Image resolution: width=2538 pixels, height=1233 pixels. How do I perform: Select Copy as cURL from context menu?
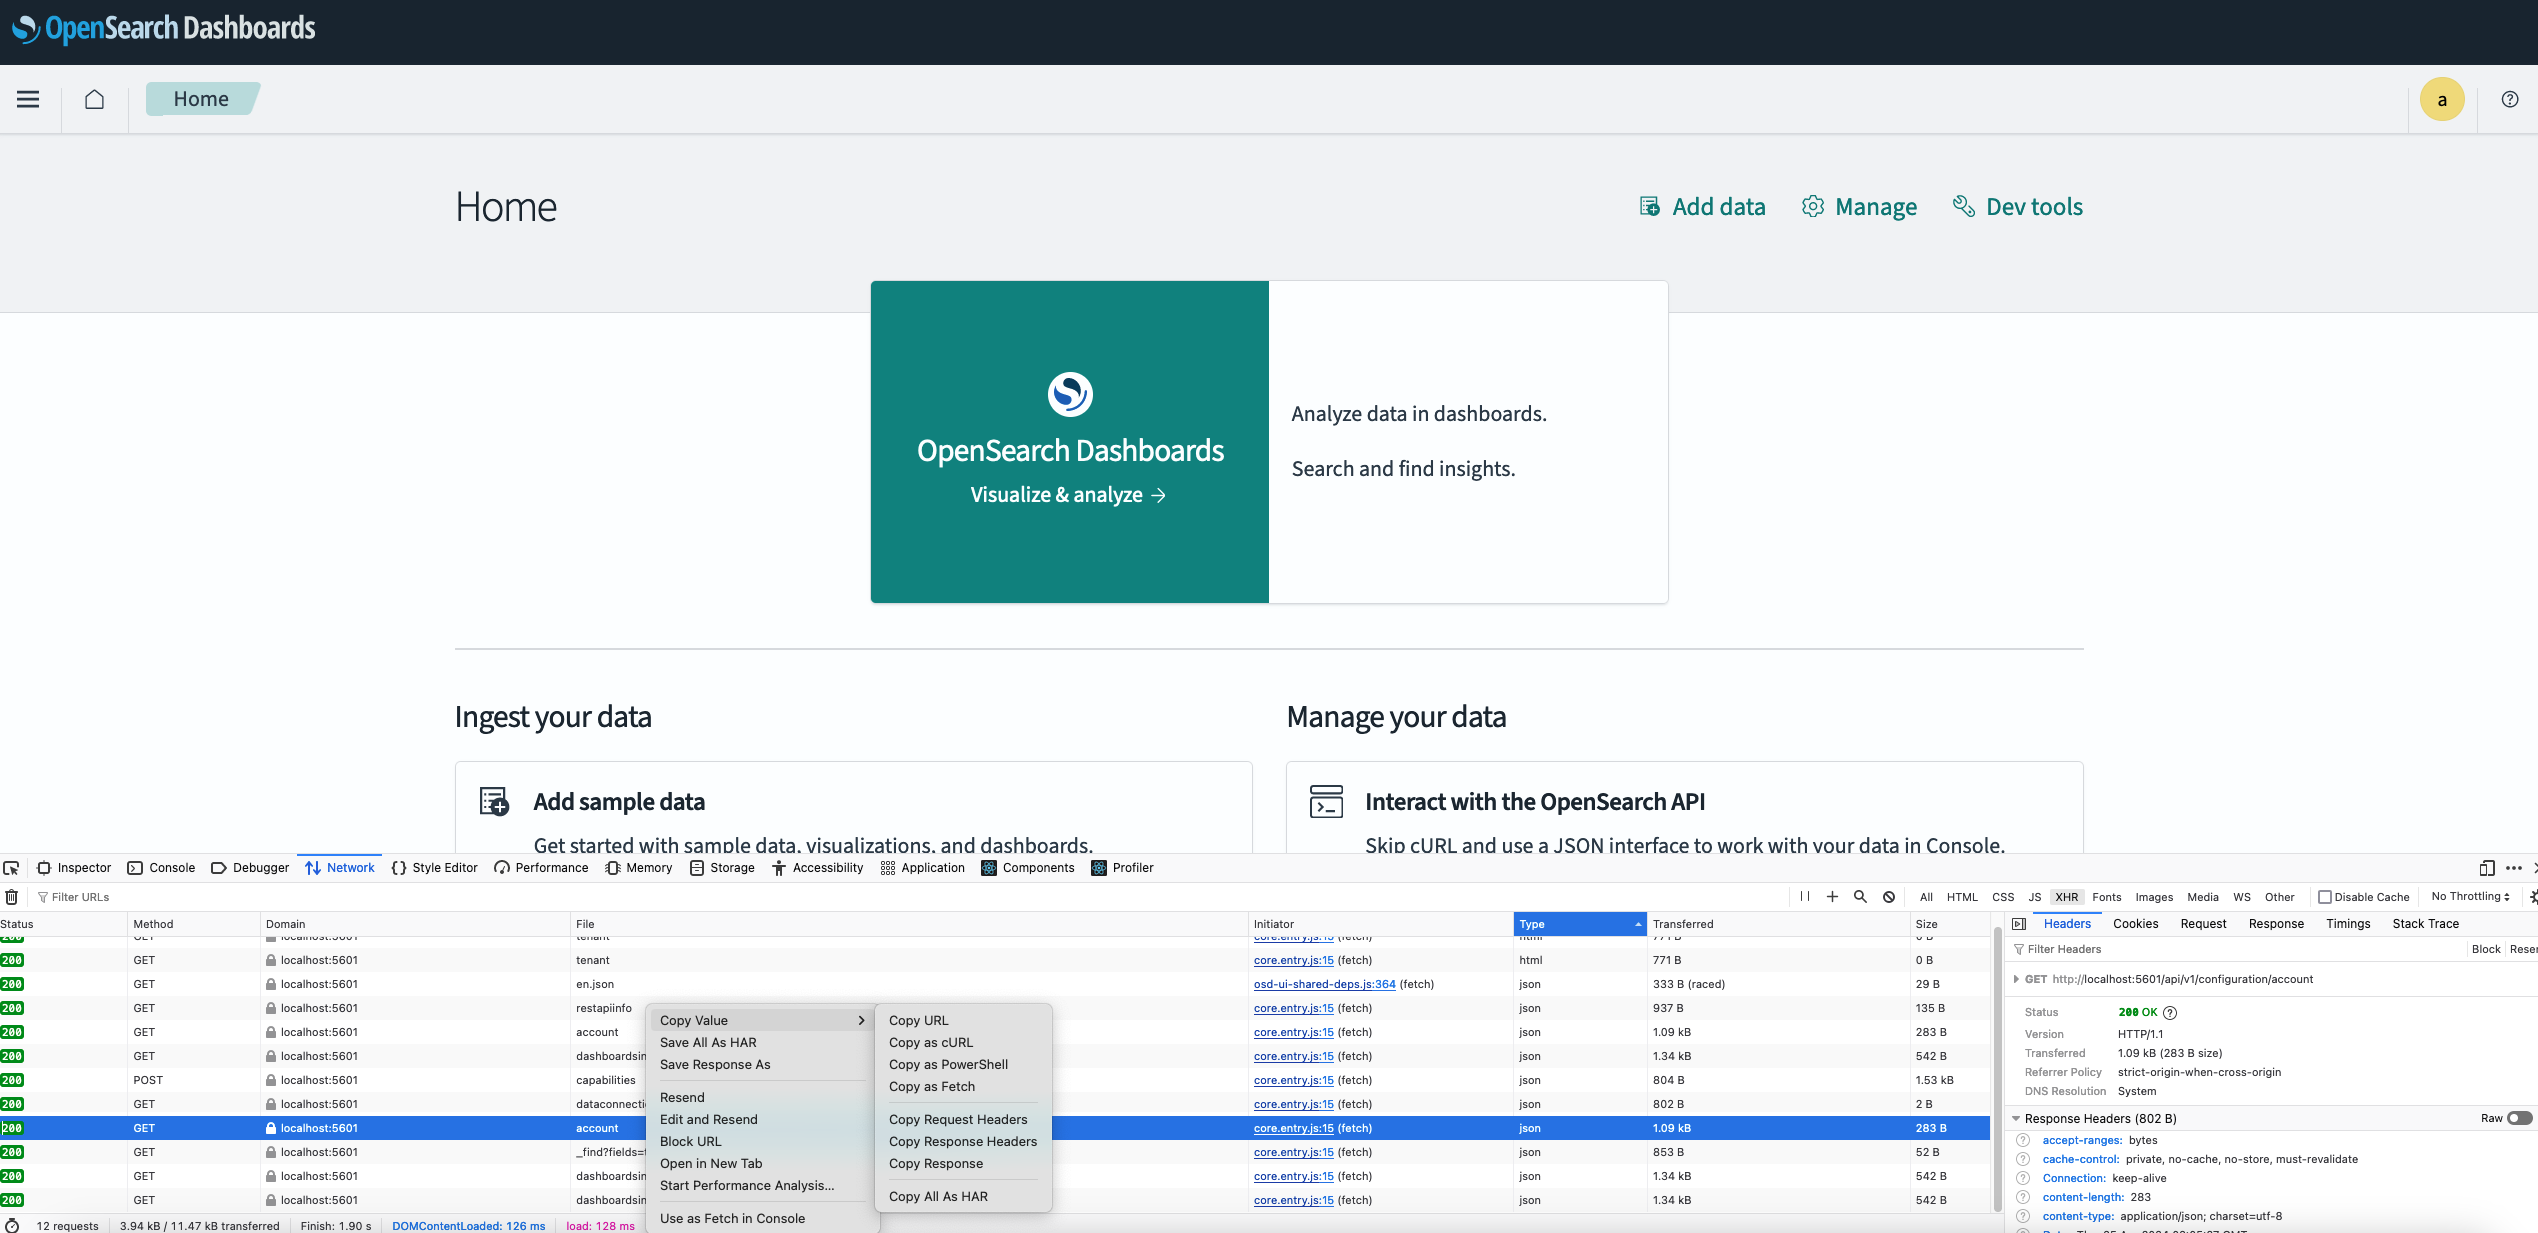click(931, 1042)
